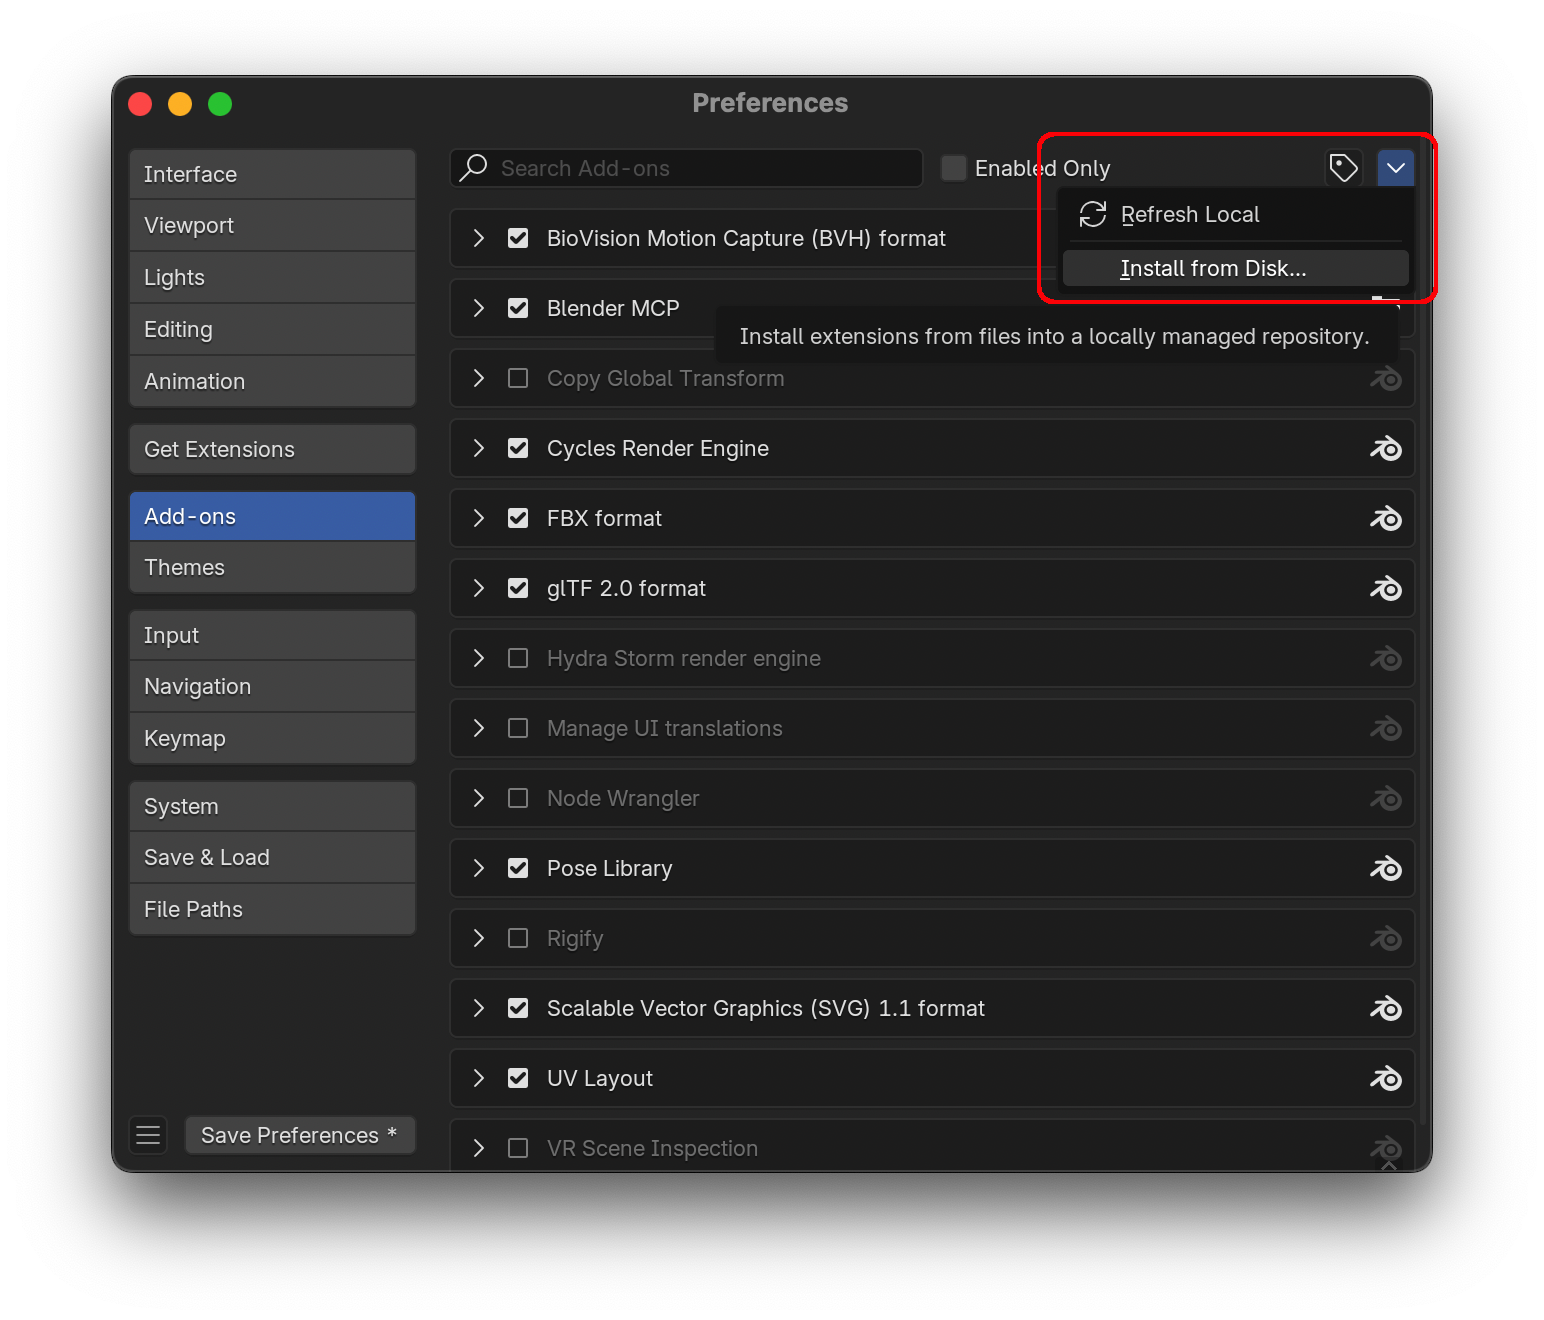Click the Save Preferences button
Image resolution: width=1544 pixels, height=1320 pixels.
pos(300,1135)
